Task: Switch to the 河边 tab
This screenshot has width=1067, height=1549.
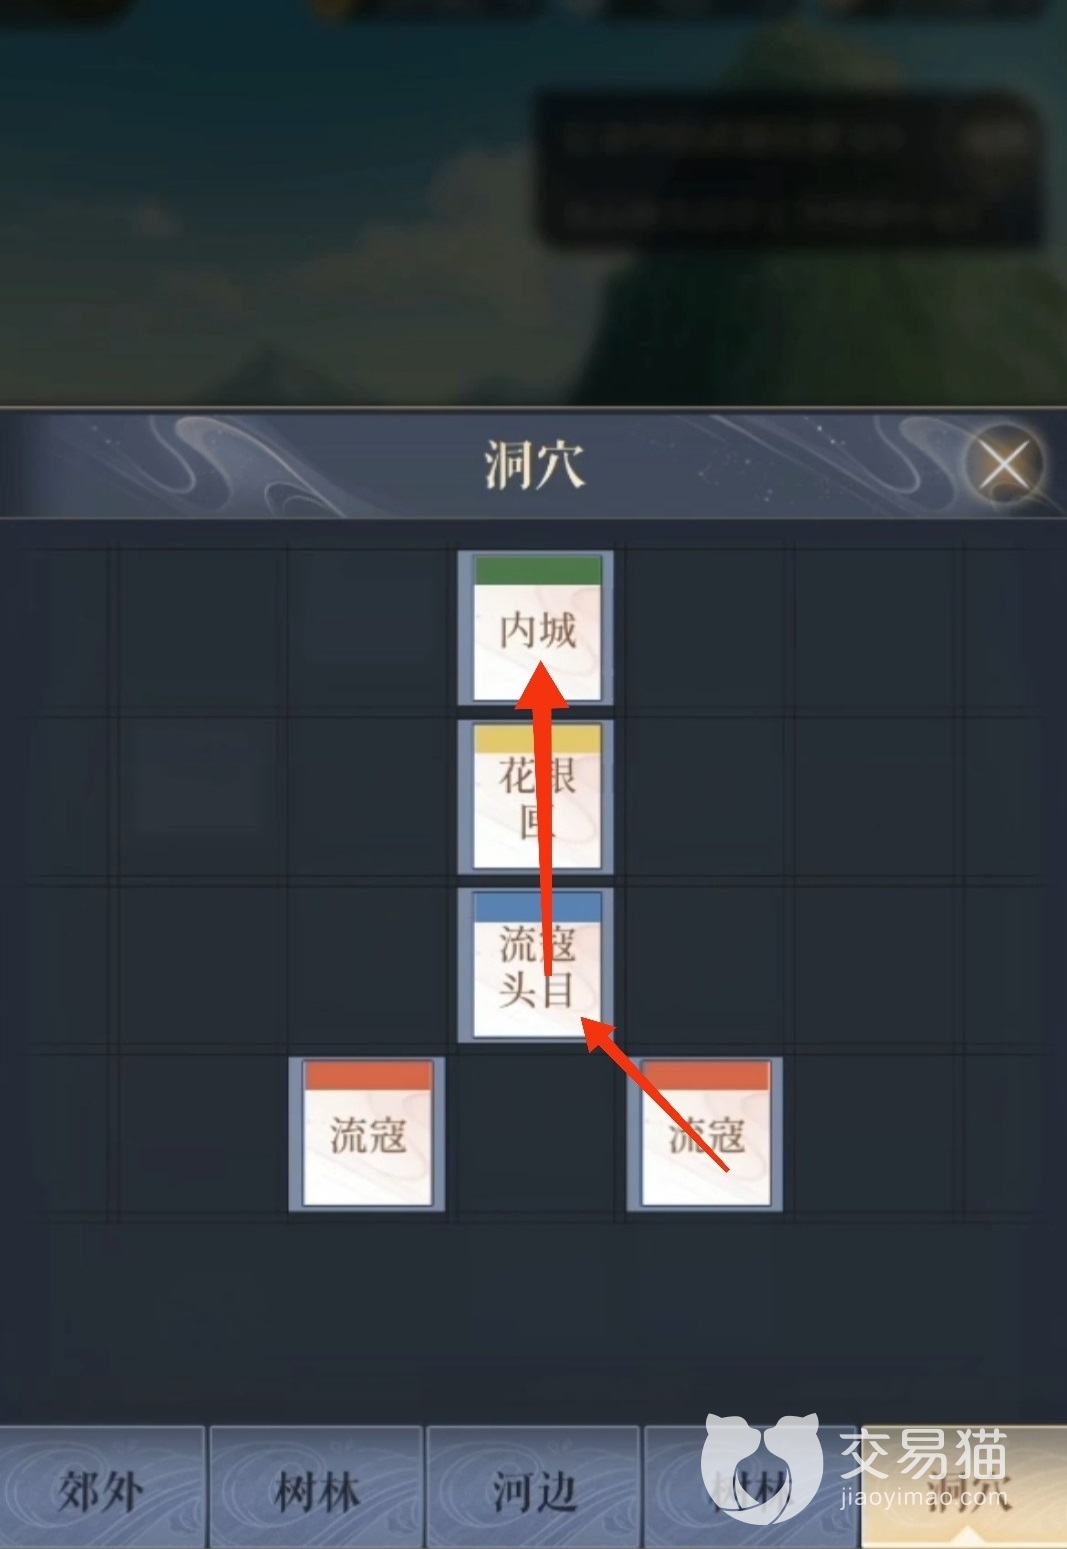Action: point(533,1490)
